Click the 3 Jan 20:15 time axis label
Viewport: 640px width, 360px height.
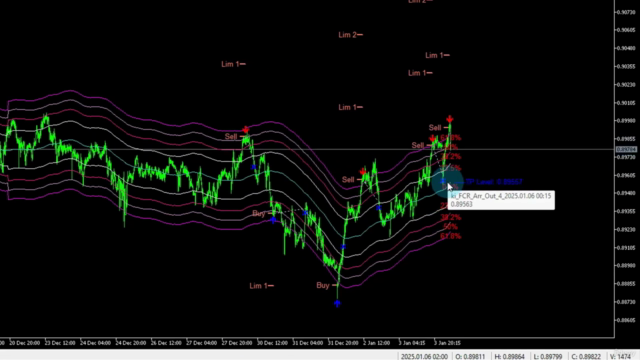point(447,343)
